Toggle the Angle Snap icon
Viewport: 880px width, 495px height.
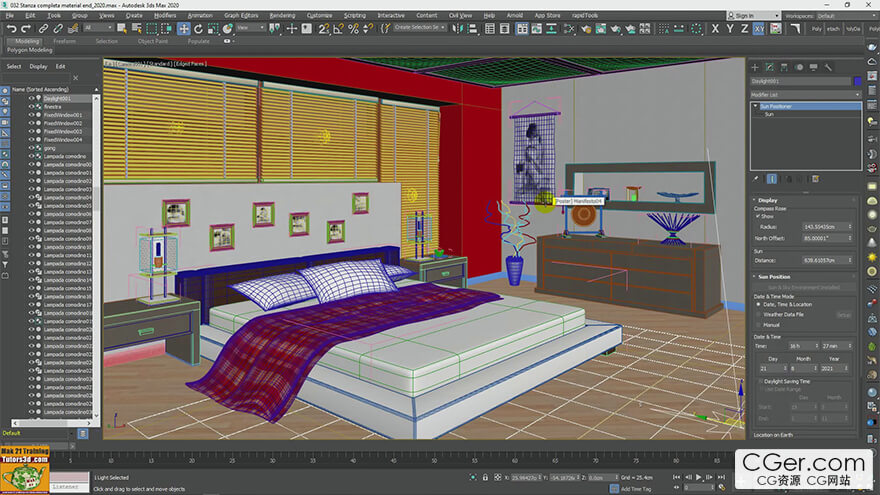338,29
